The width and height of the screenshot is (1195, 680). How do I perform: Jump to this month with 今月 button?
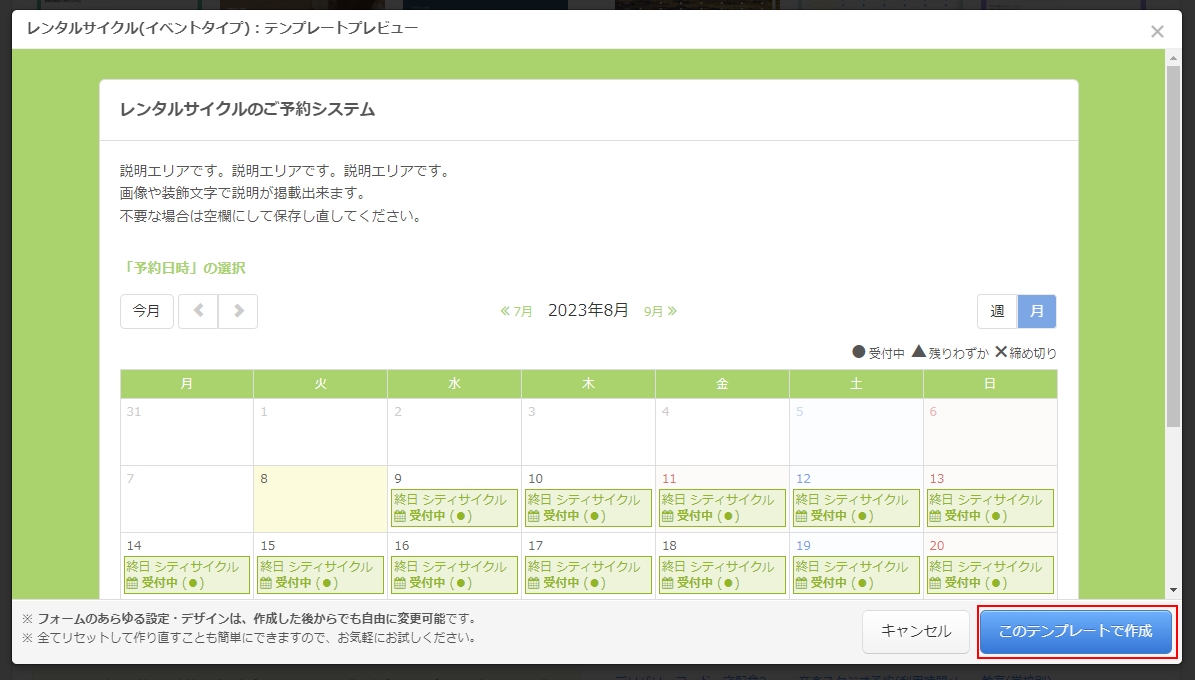click(147, 311)
